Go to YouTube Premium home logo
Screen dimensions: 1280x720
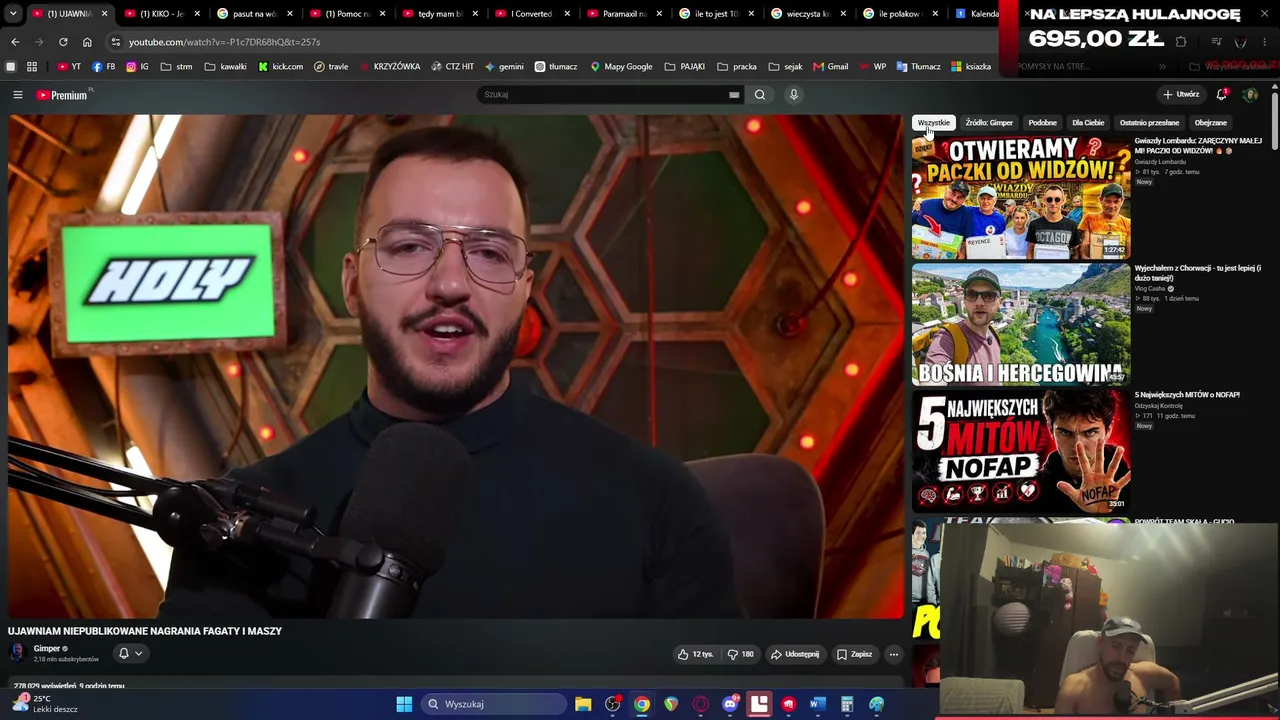pyautogui.click(x=63, y=95)
